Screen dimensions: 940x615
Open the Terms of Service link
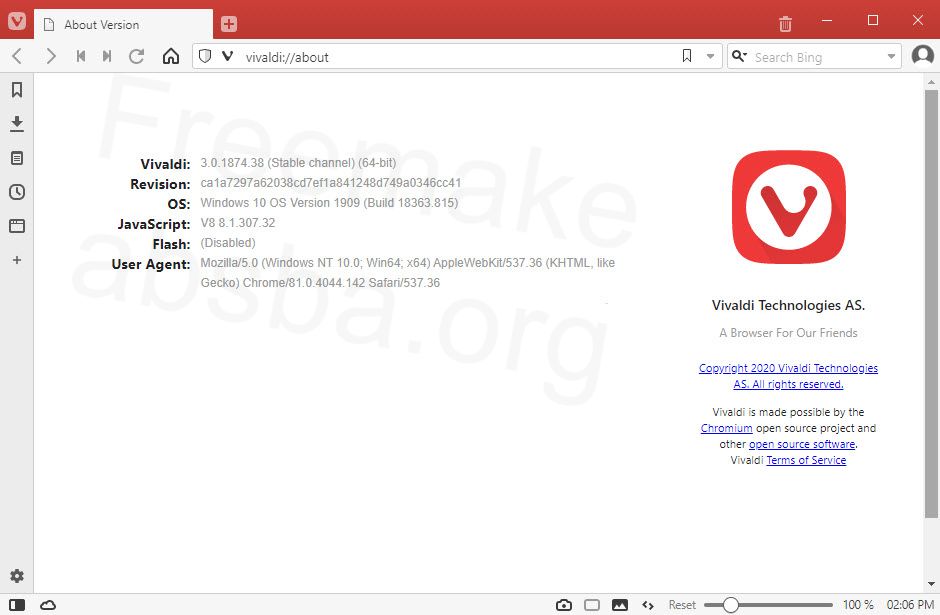point(806,460)
